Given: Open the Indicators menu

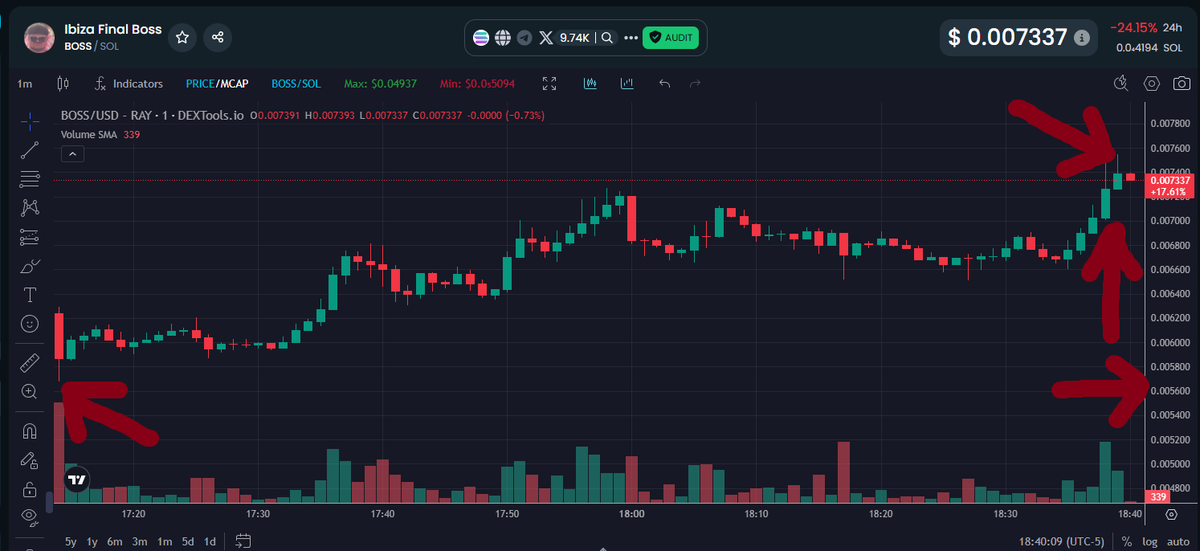Looking at the screenshot, I should 129,84.
